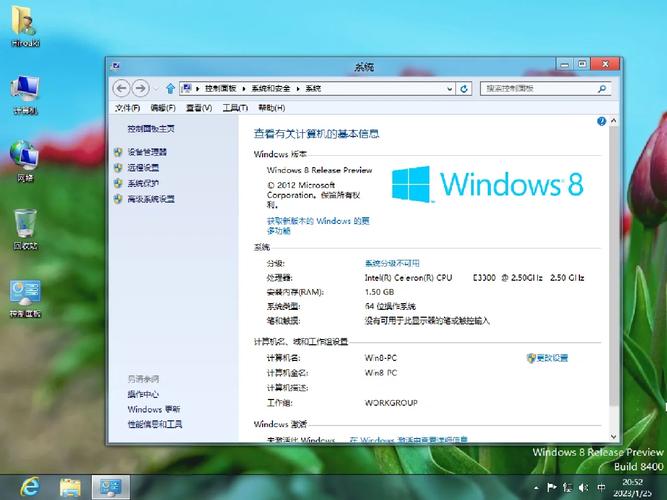
Task: Open help with the blue question mark
Action: pos(601,121)
